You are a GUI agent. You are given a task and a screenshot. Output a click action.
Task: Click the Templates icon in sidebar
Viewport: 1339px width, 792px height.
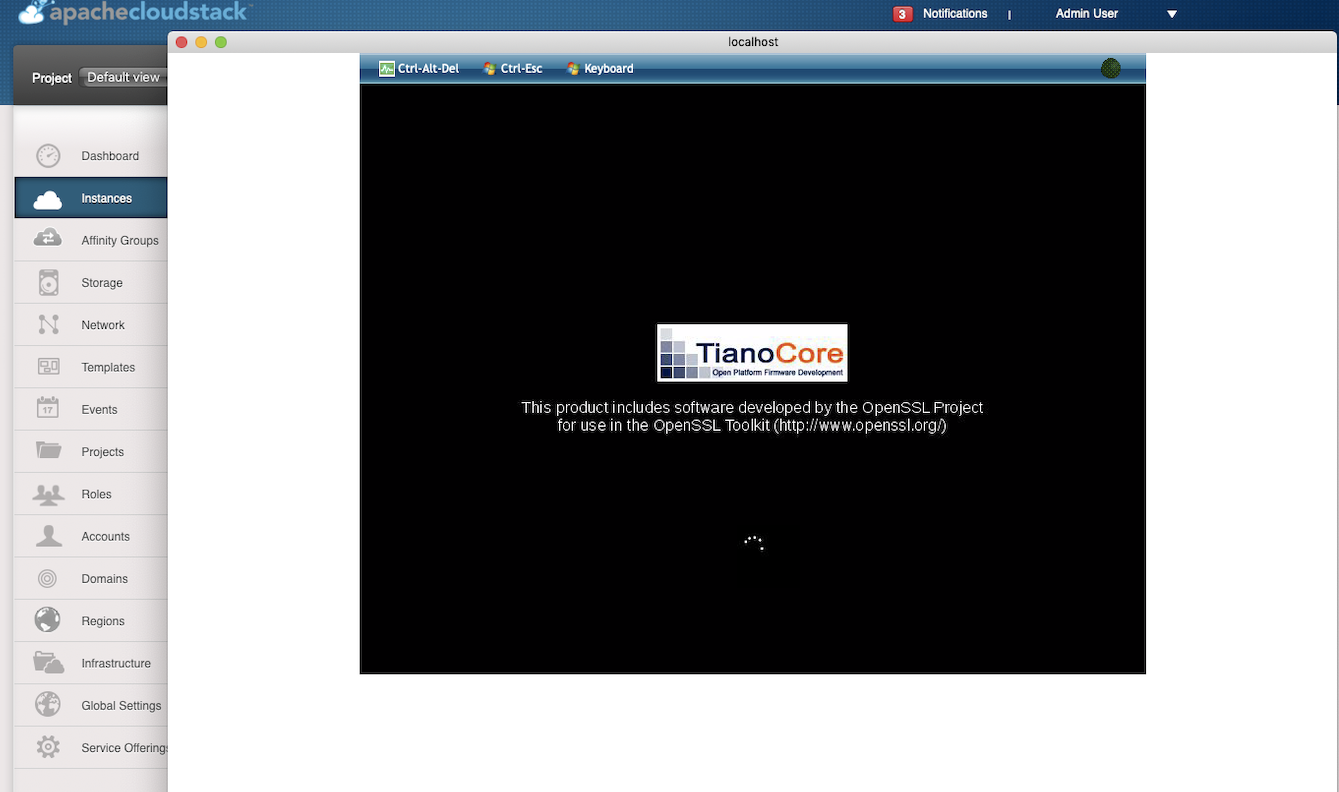pos(48,367)
